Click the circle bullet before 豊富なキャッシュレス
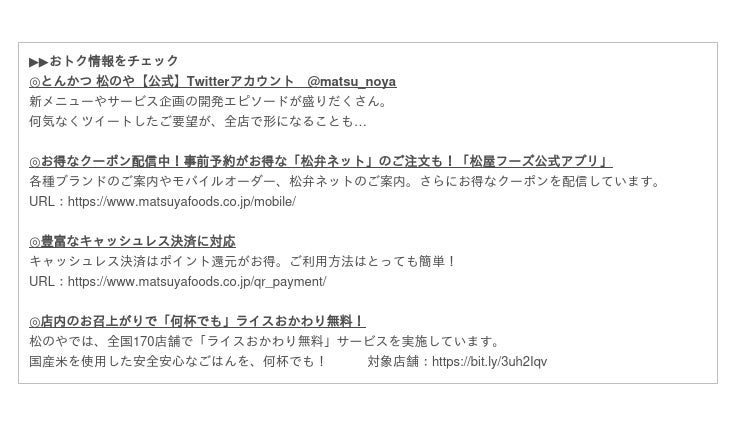This screenshot has height=424, width=740. coord(35,242)
